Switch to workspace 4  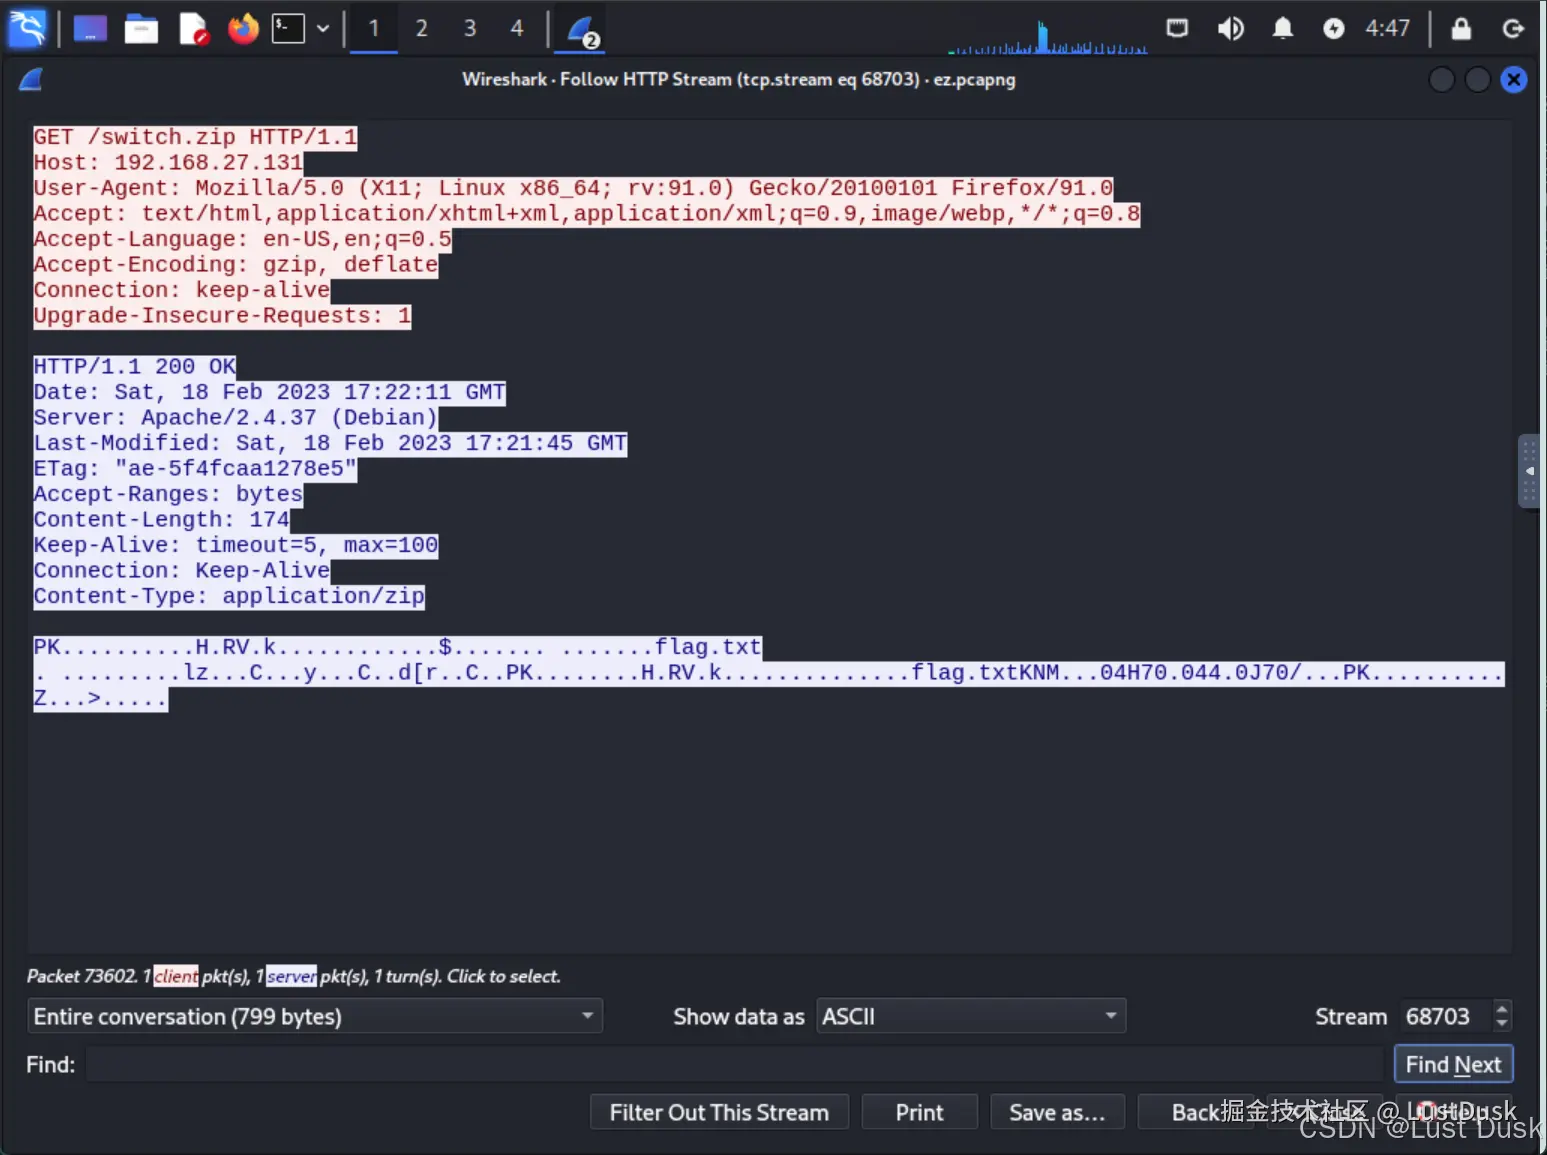click(517, 28)
